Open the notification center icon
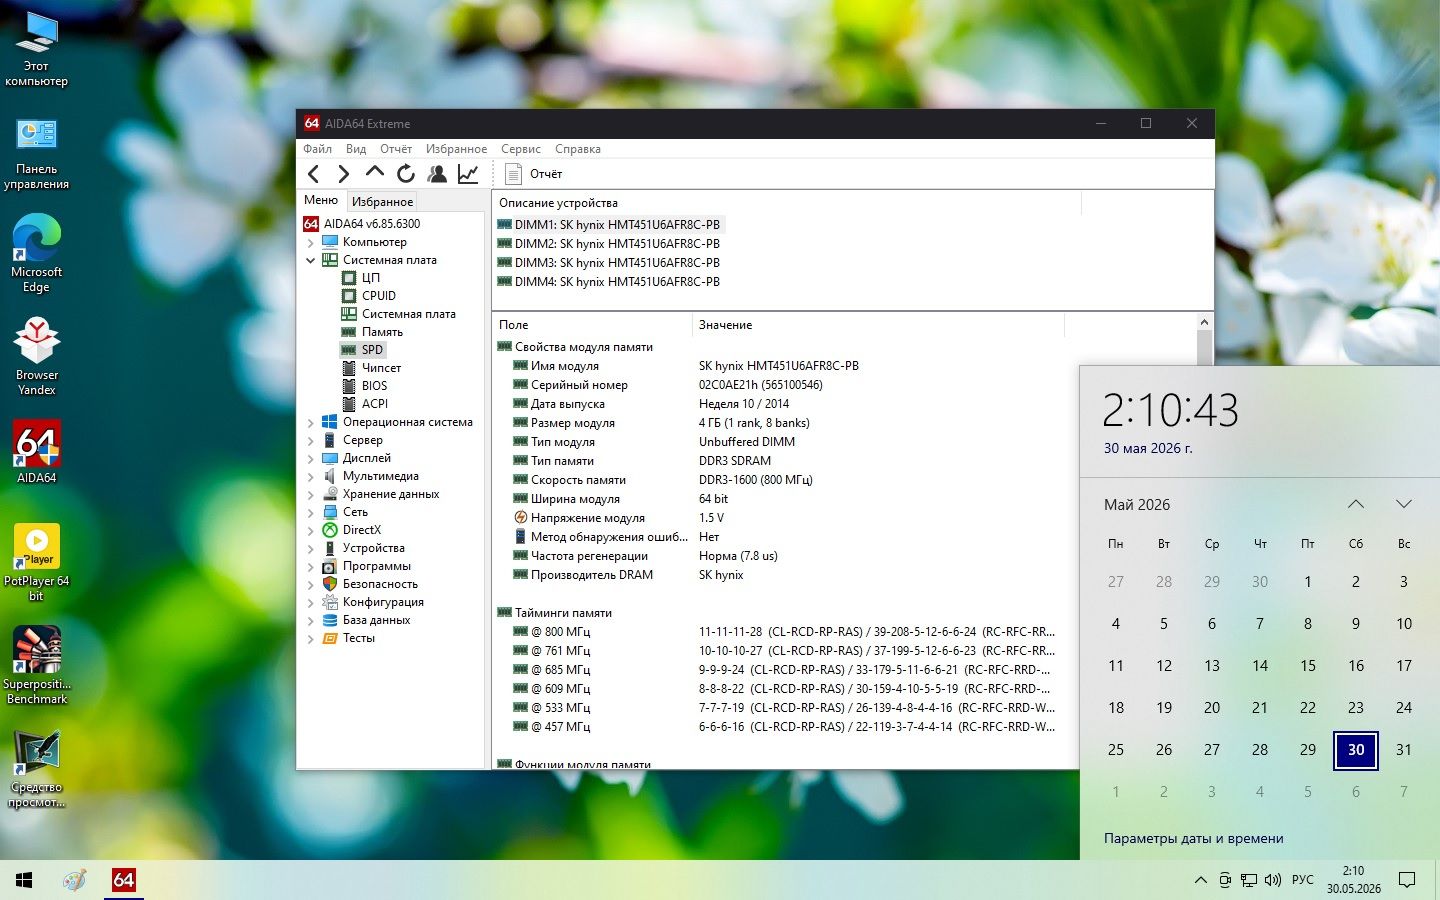 pyautogui.click(x=1407, y=880)
